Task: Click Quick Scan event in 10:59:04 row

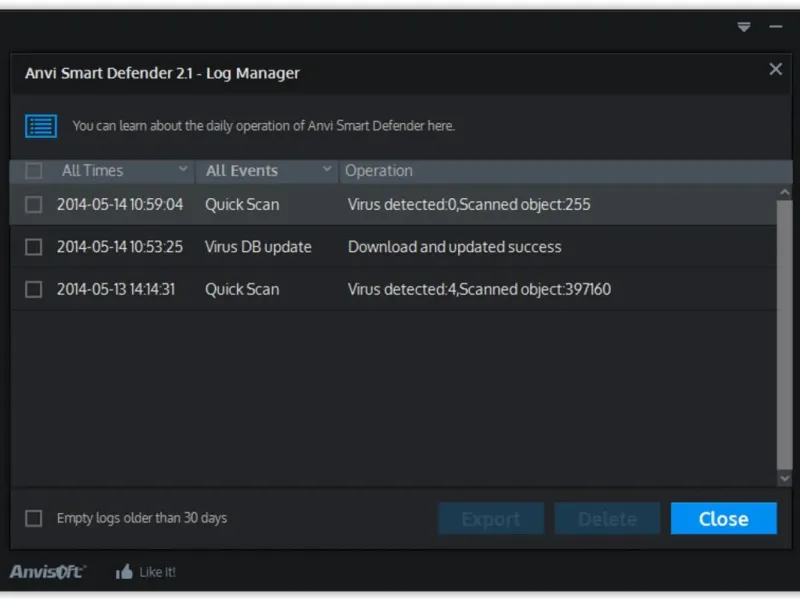Action: (x=242, y=205)
